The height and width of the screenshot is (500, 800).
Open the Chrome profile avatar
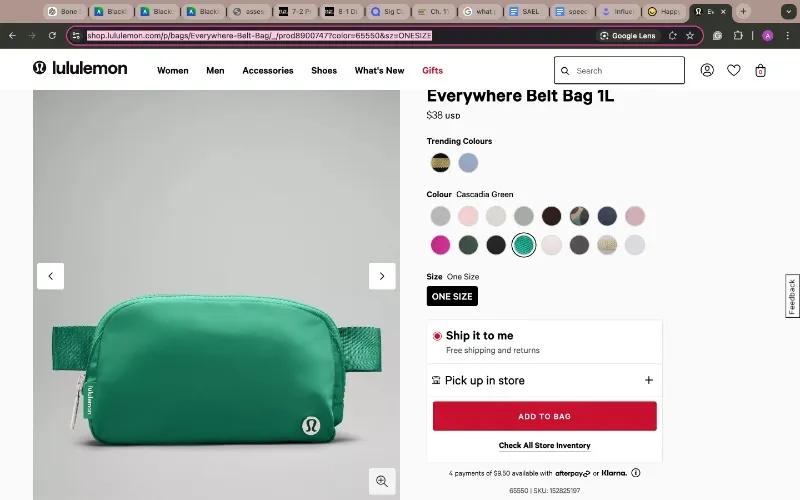click(x=767, y=36)
